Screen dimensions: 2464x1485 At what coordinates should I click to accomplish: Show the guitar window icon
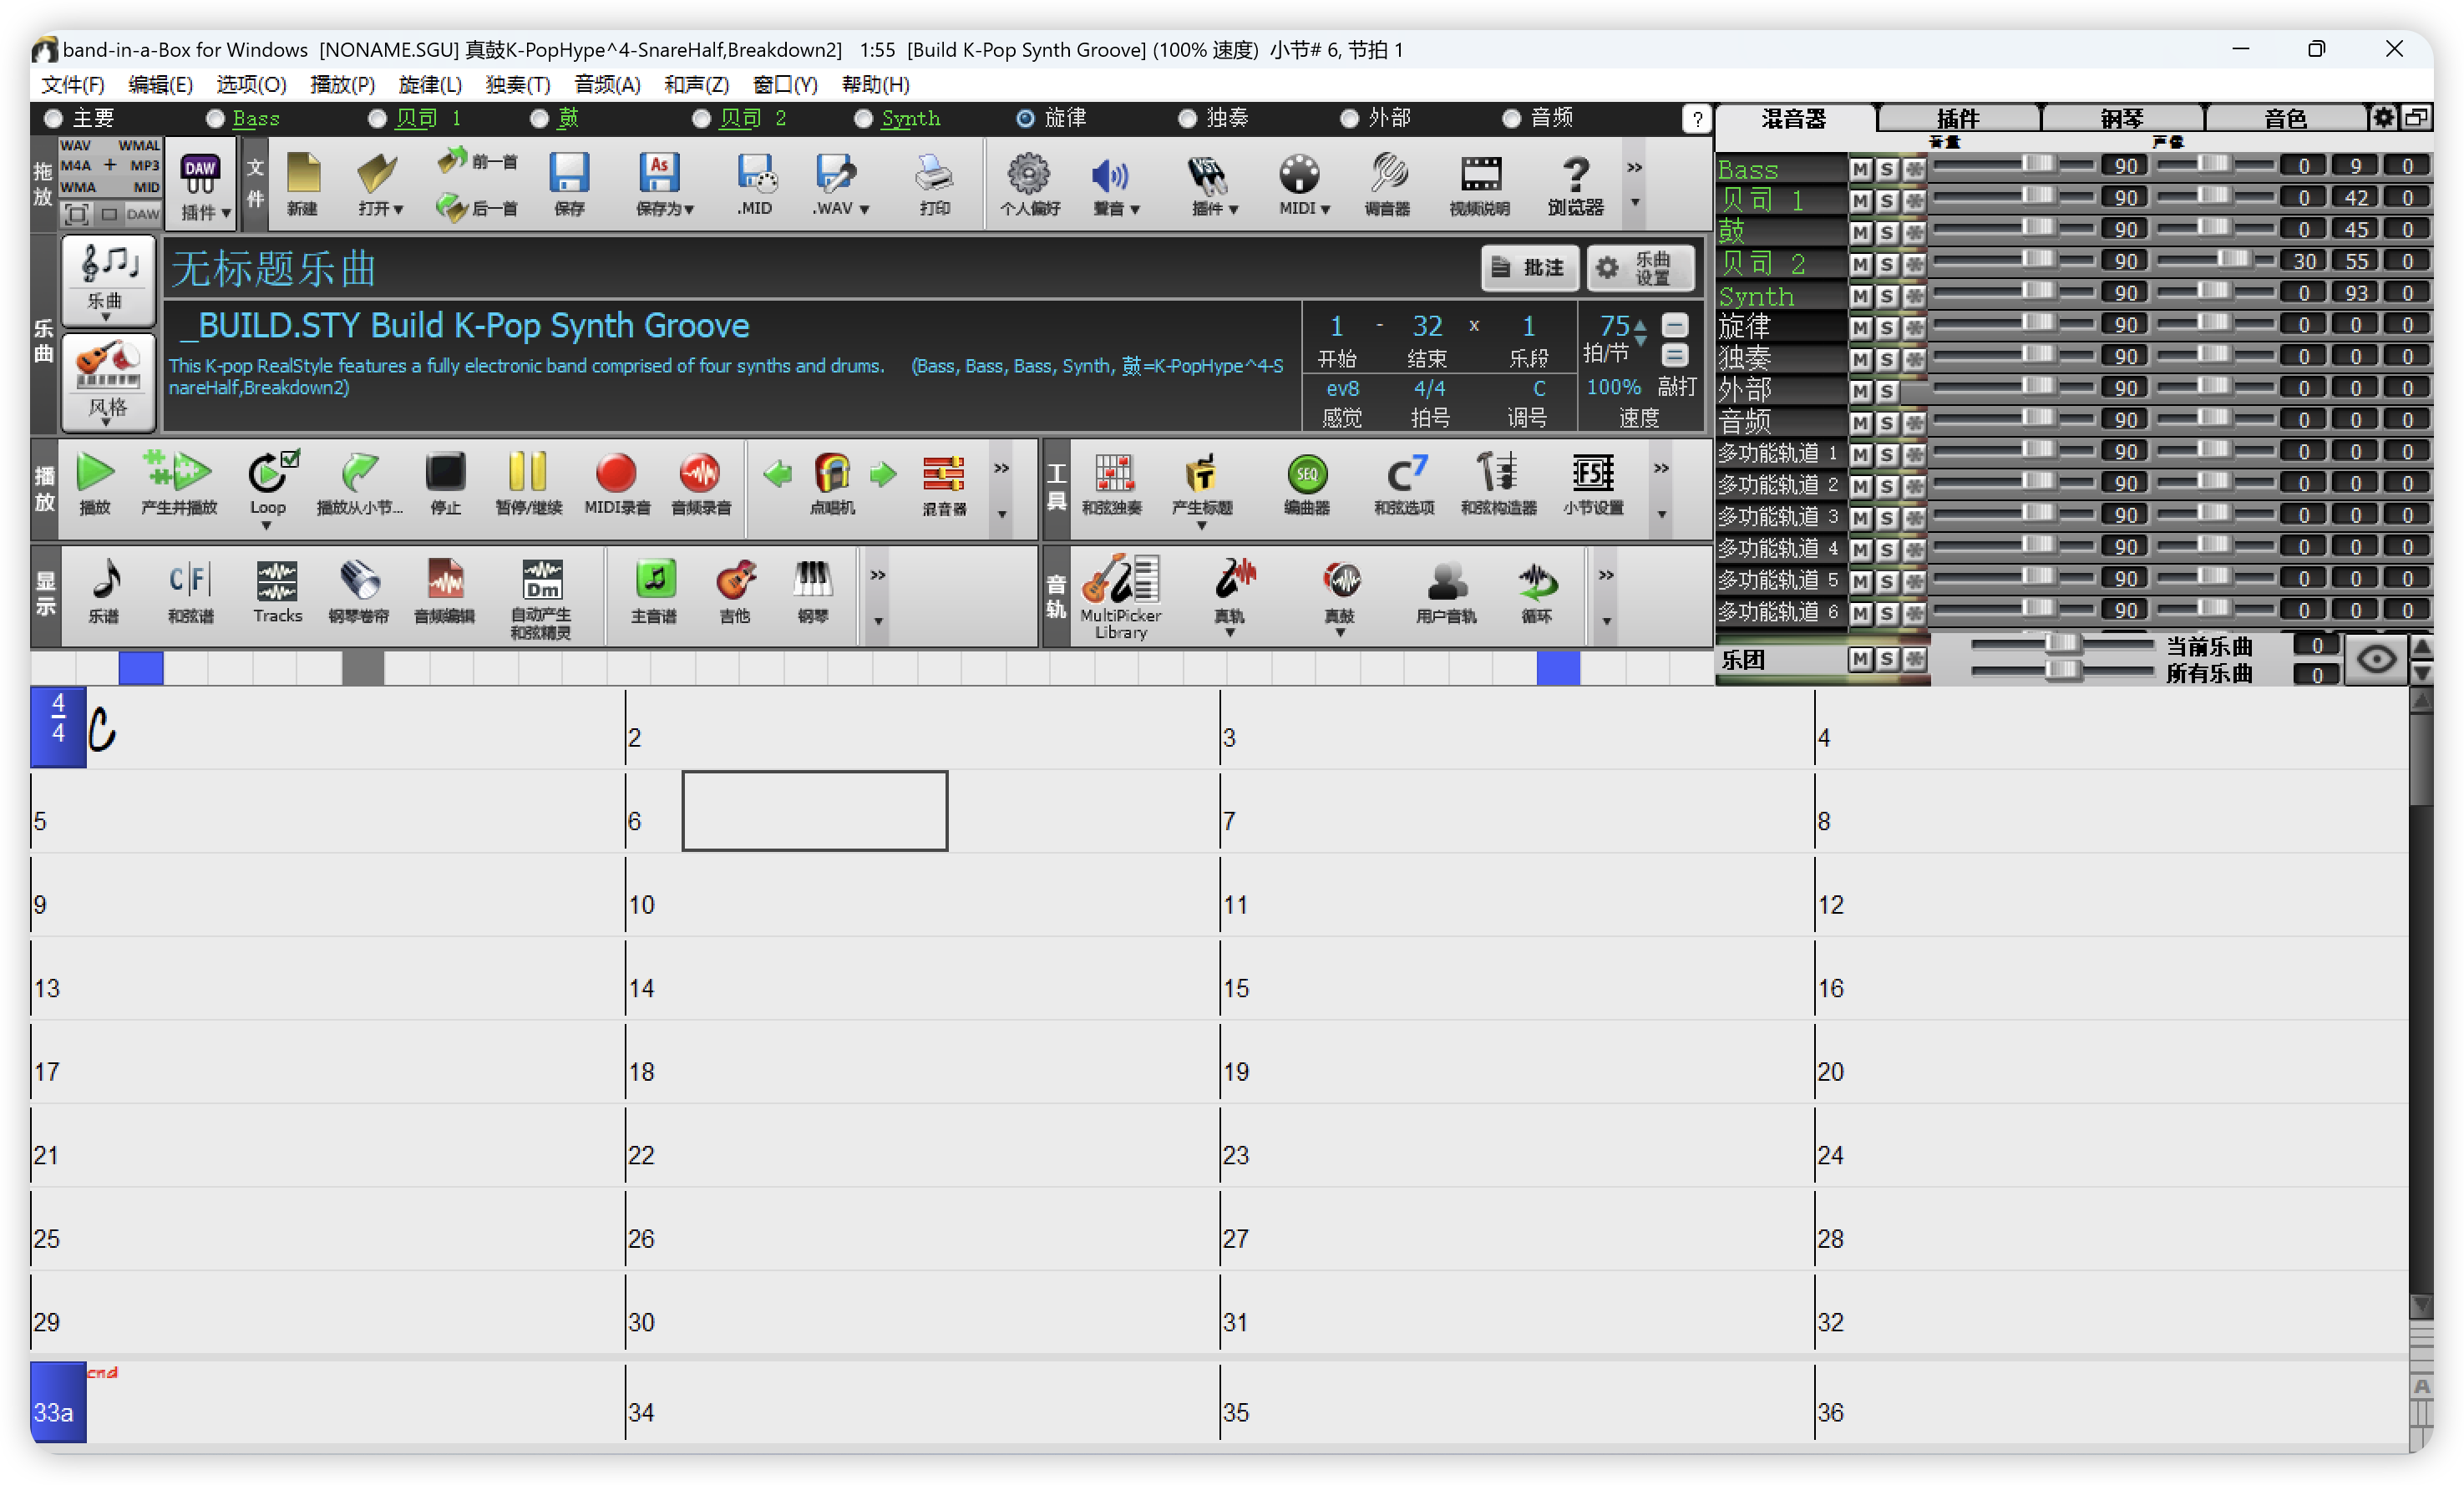(735, 591)
